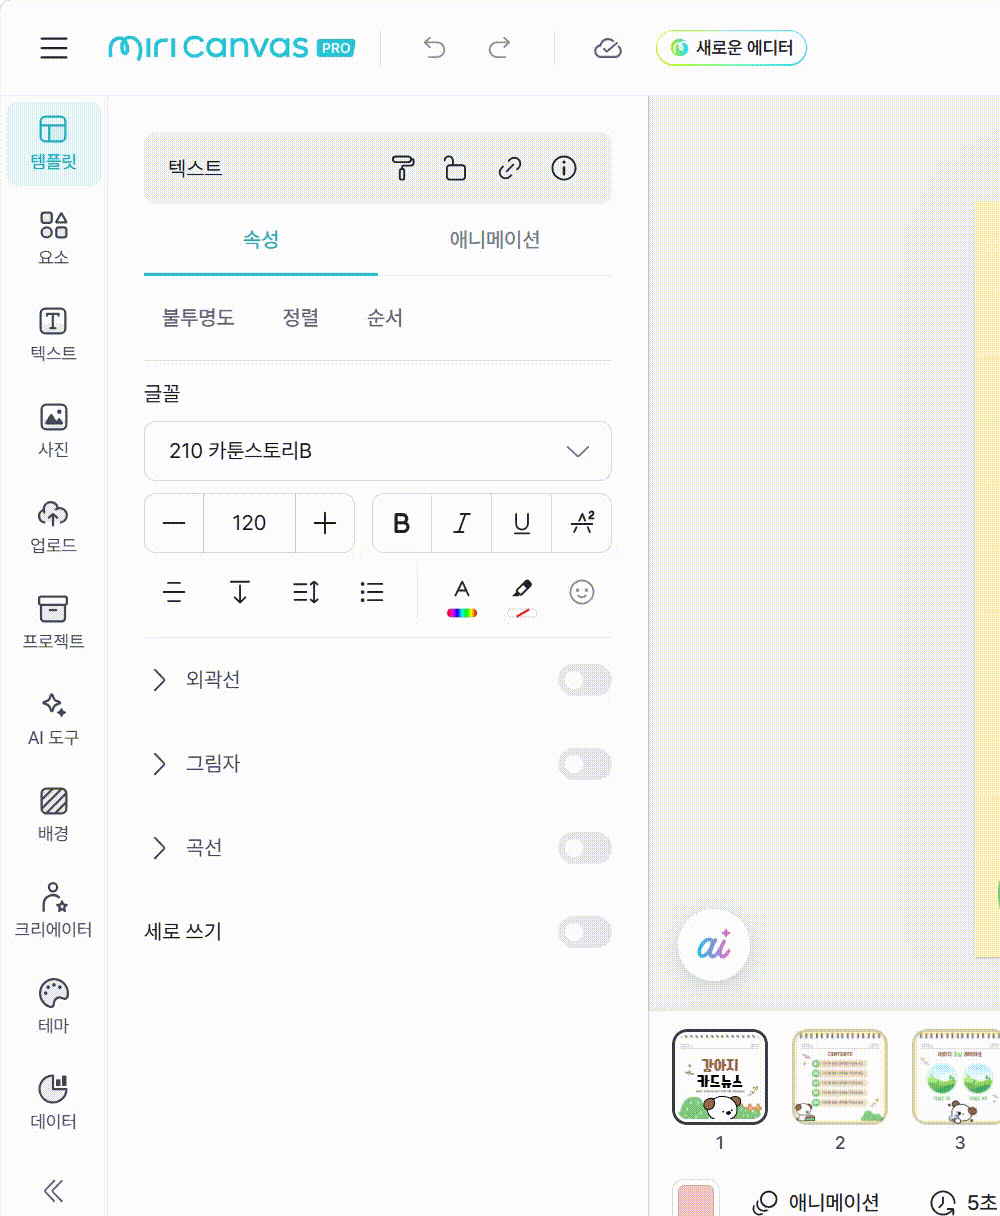Click the format painter roller icon
This screenshot has width=1000, height=1216.
pos(402,168)
